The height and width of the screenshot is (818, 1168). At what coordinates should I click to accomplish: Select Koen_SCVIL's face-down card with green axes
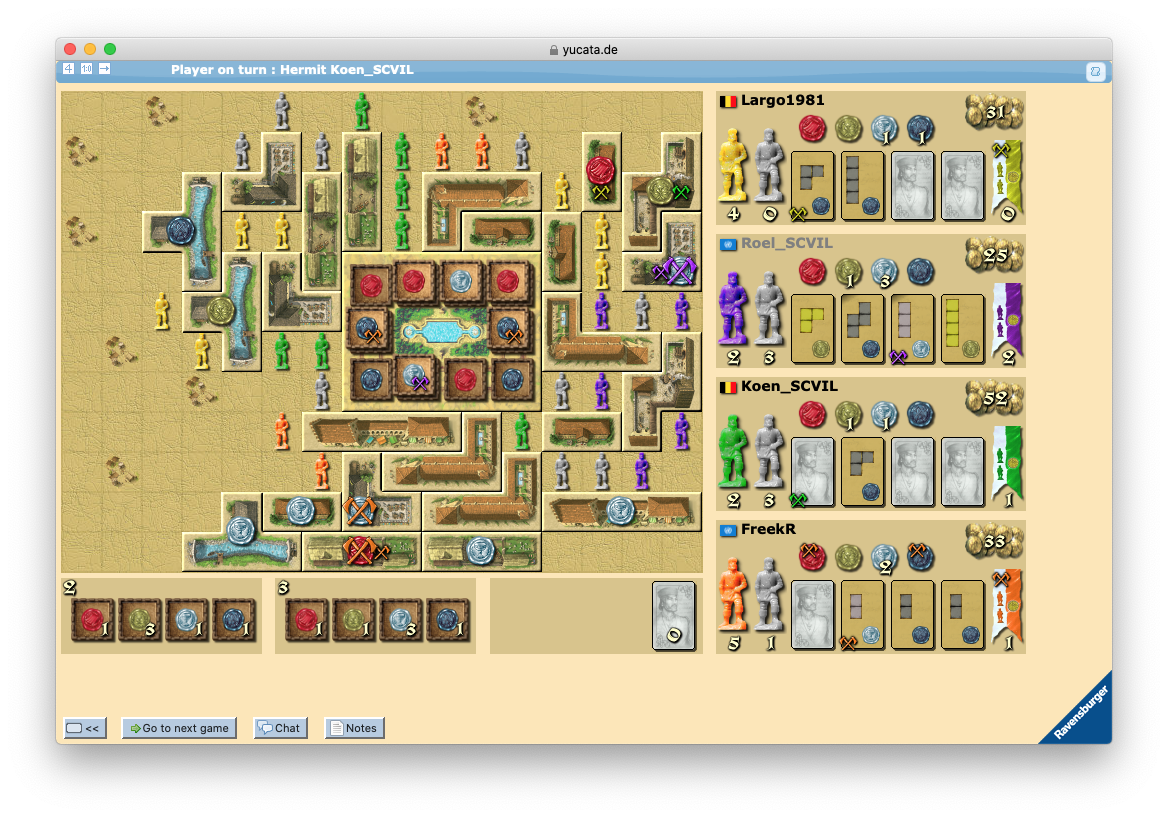[813, 472]
